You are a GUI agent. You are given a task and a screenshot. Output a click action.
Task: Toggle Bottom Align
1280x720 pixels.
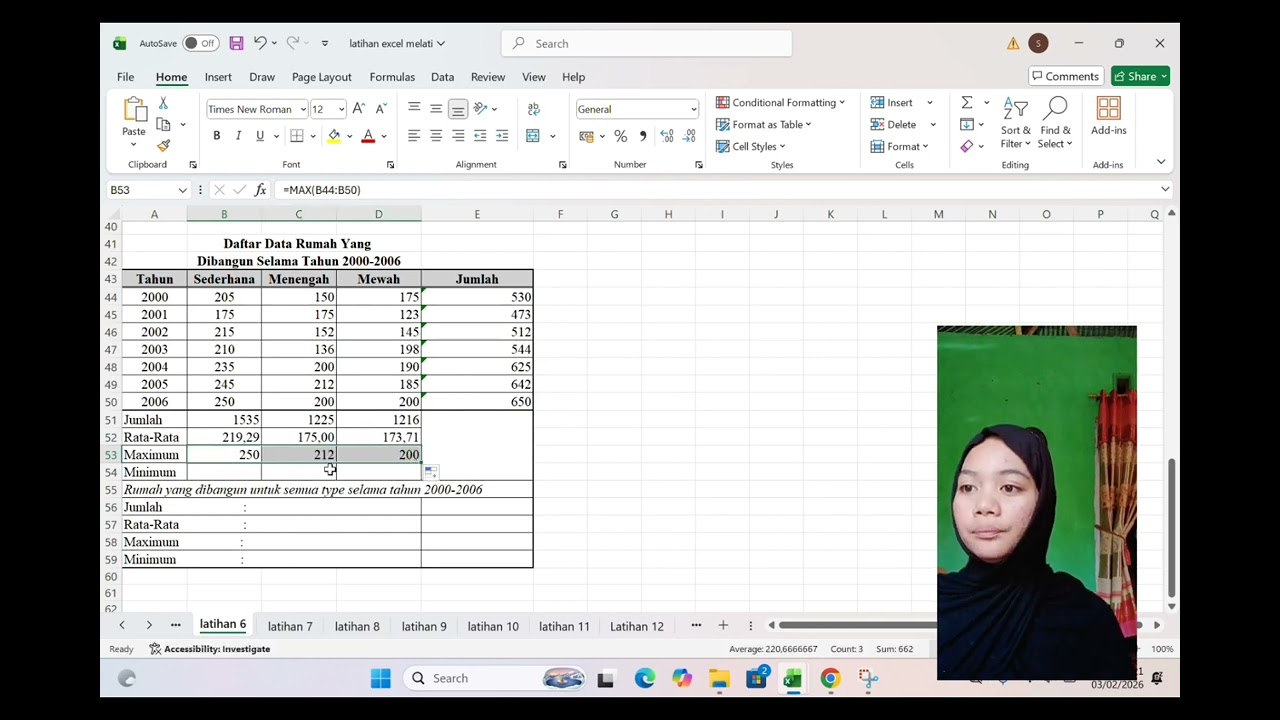click(458, 109)
